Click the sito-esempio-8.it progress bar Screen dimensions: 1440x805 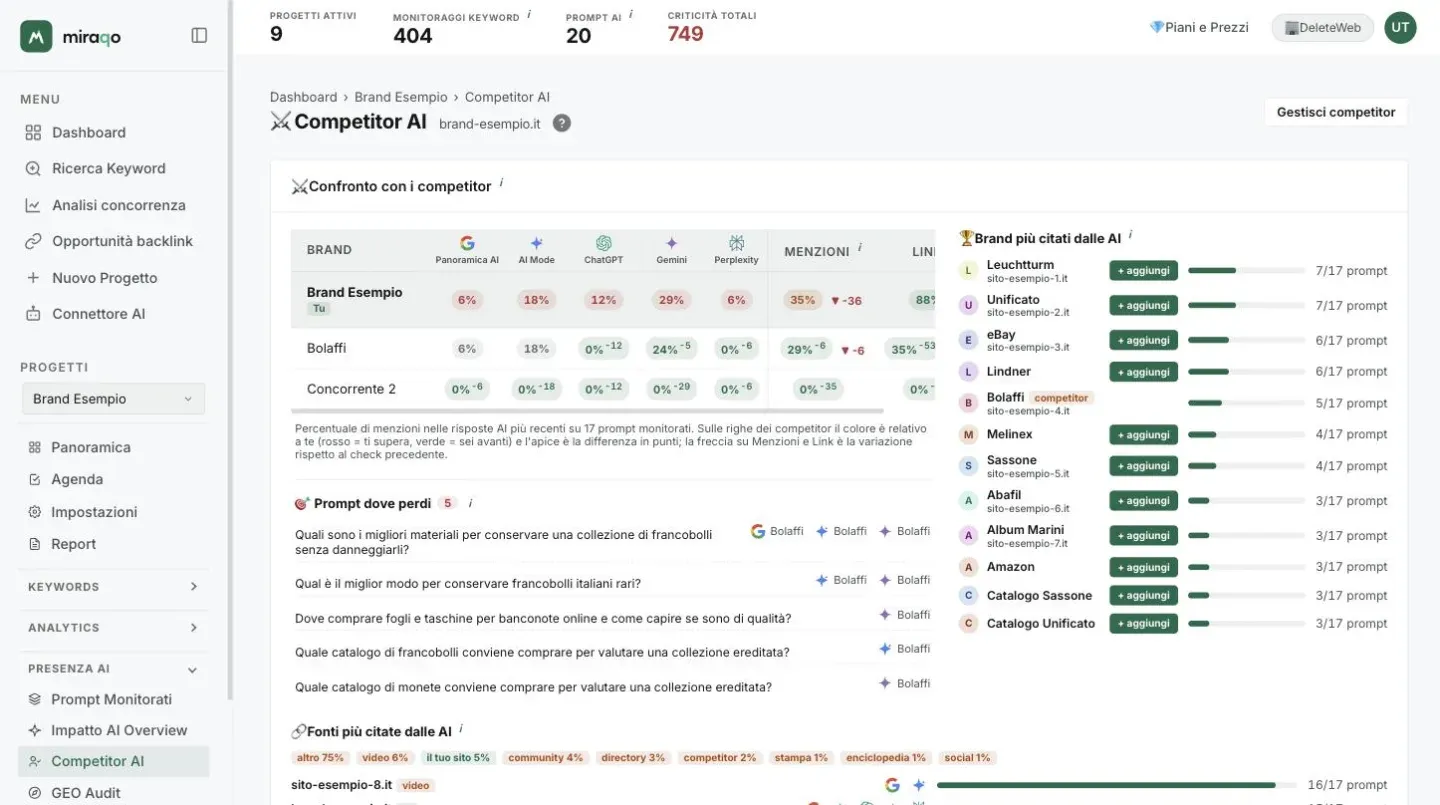pos(1116,785)
